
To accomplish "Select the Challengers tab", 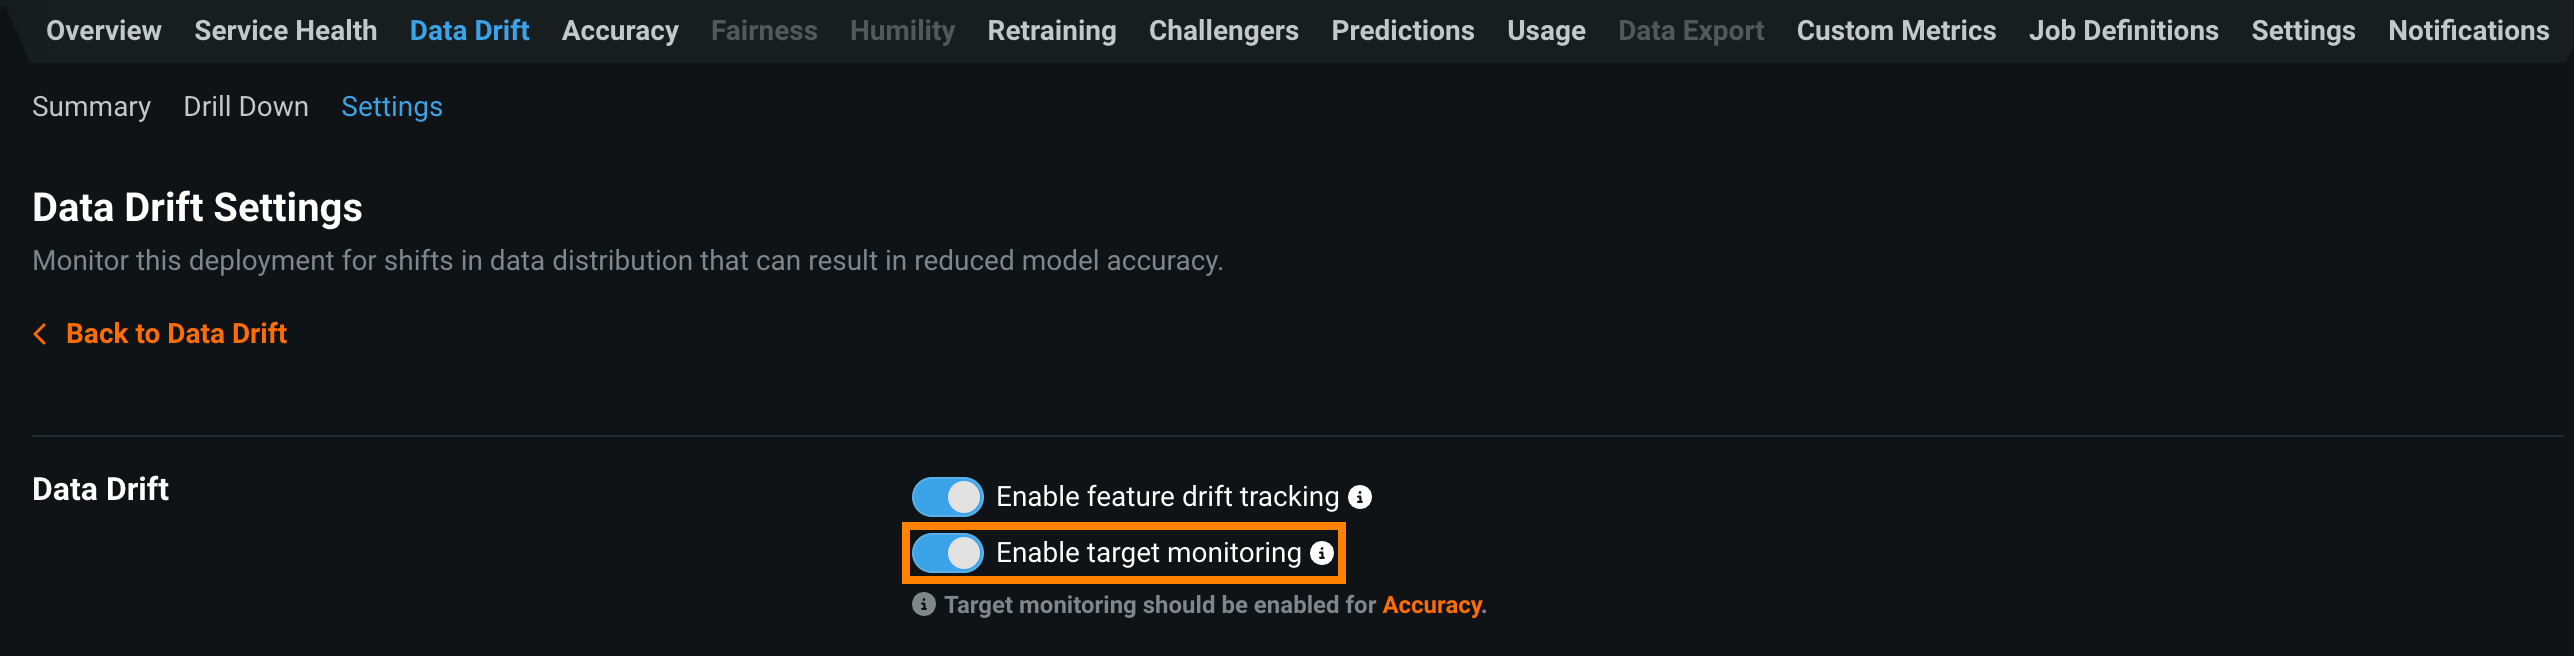I will pos(1224,31).
